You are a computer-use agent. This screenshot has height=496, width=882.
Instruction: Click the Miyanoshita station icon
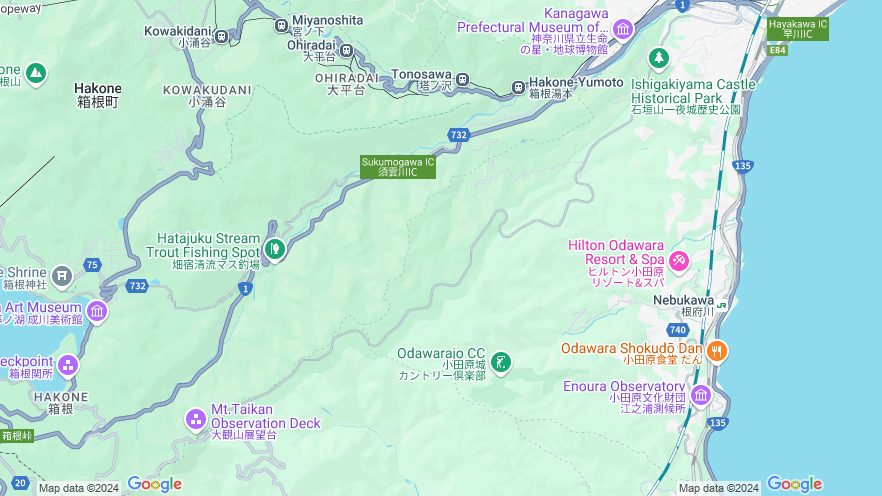coord(282,25)
